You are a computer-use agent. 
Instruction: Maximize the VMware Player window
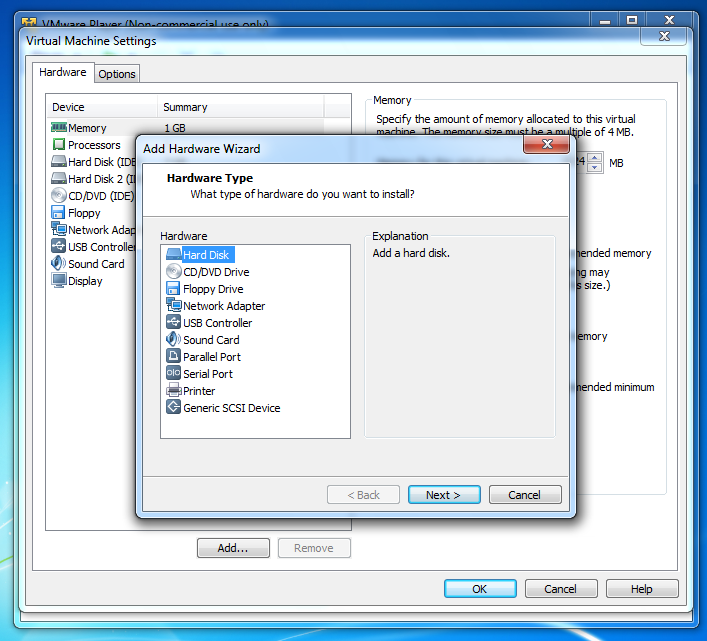tap(632, 20)
